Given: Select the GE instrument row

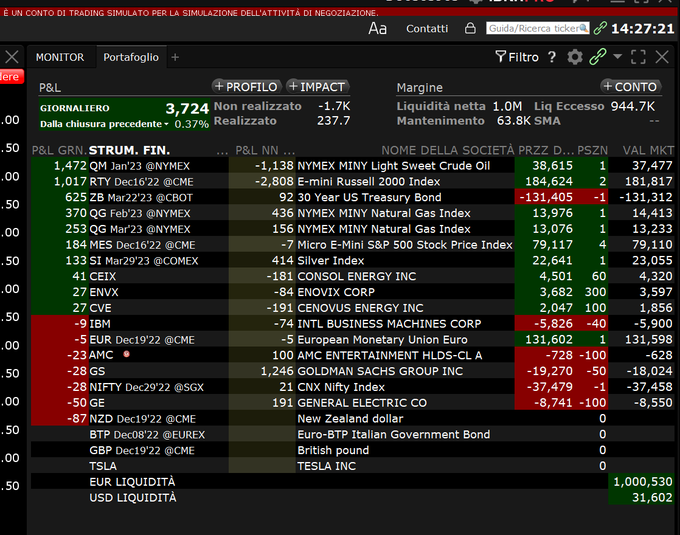Looking at the screenshot, I should coord(353,403).
